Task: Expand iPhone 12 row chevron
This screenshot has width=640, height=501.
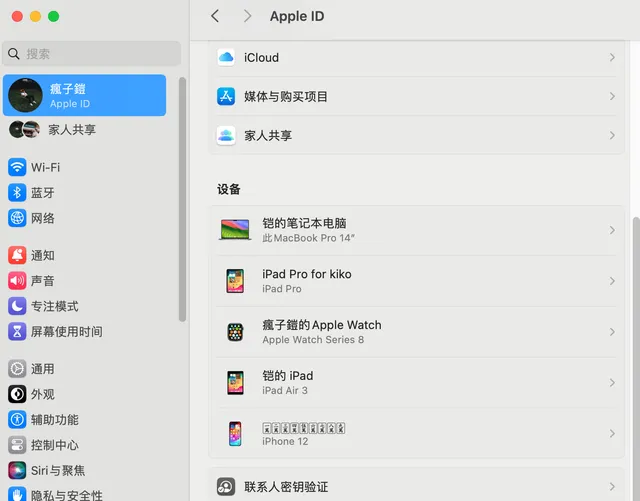Action: click(x=612, y=434)
